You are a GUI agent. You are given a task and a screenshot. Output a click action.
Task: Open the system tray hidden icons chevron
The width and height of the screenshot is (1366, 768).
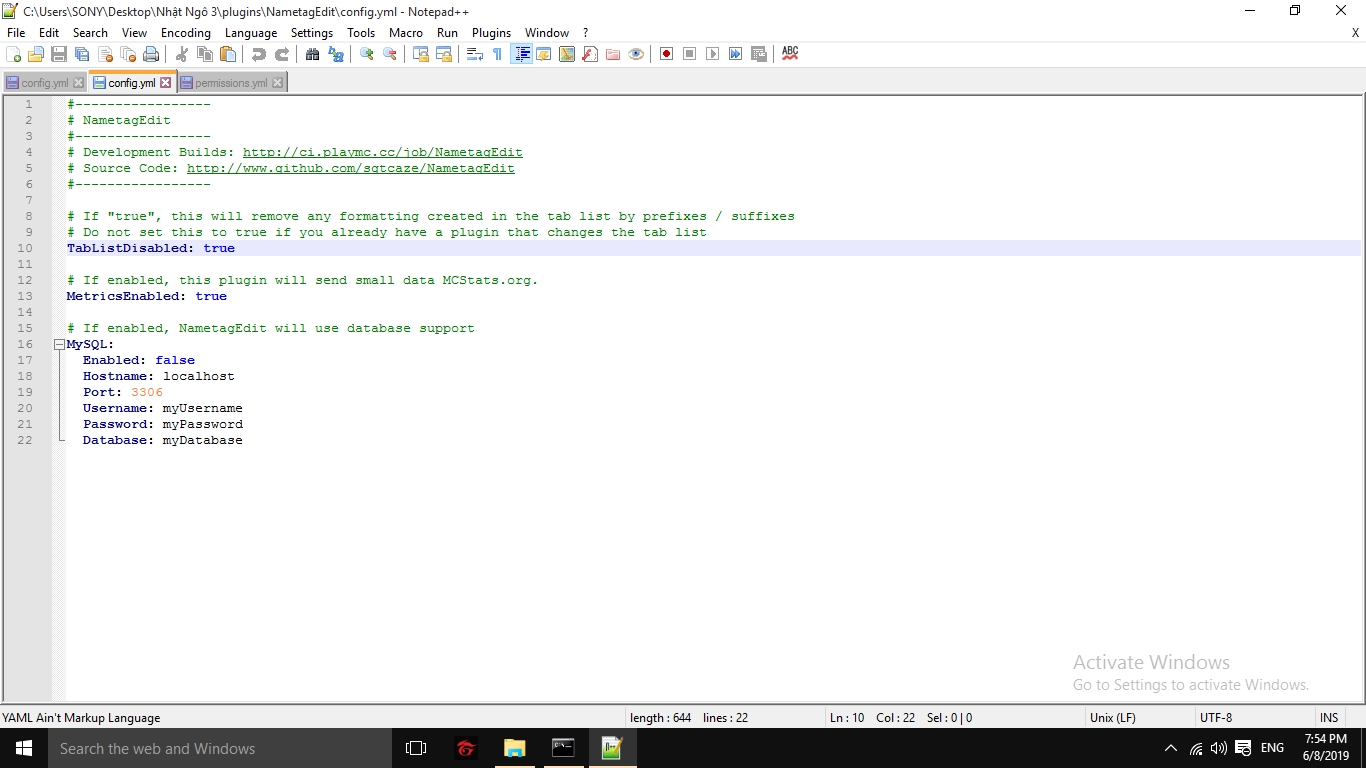click(x=1171, y=749)
